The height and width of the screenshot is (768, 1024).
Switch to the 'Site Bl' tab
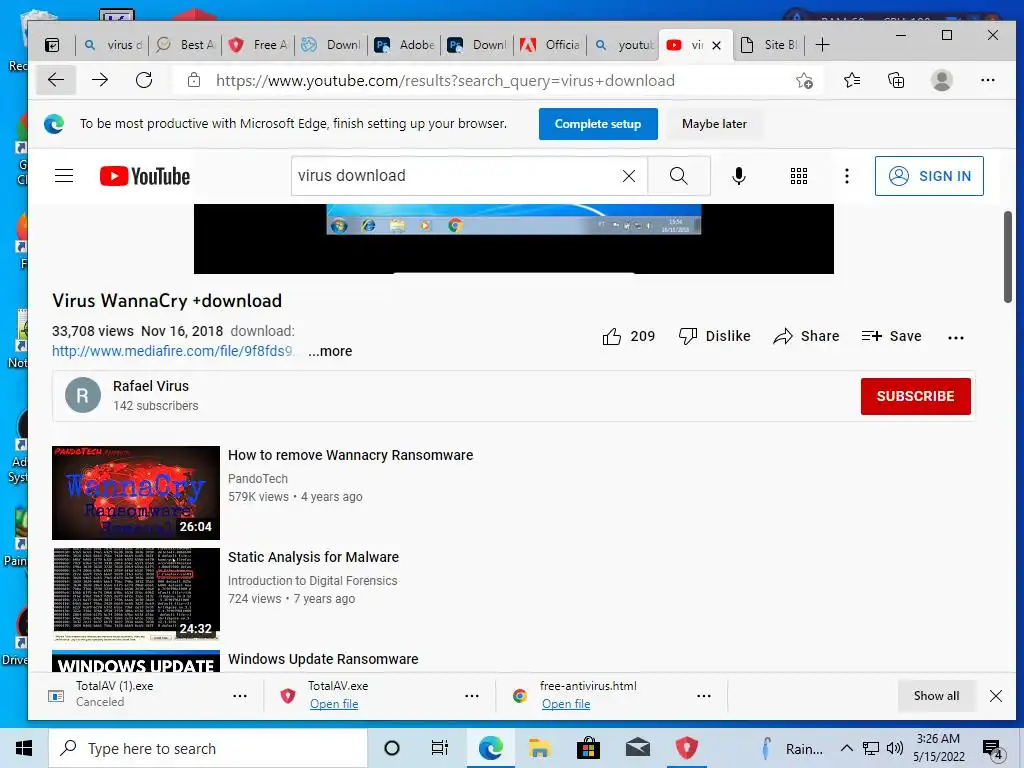coord(769,45)
